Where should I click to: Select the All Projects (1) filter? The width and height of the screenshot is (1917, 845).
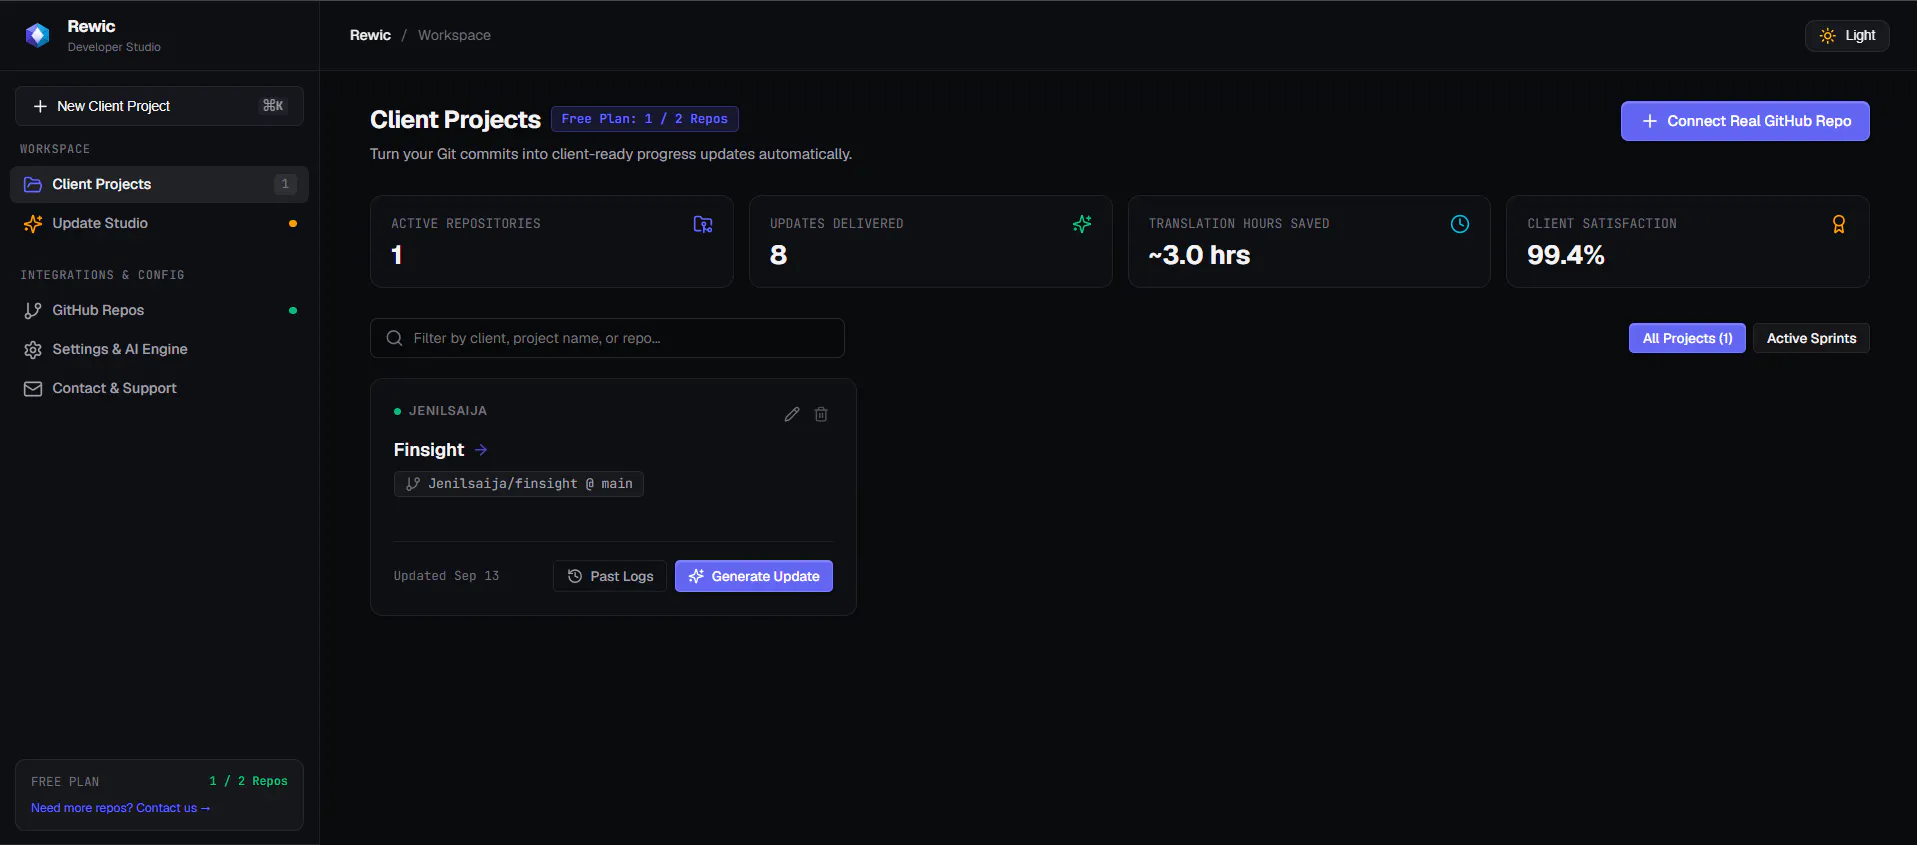[1687, 338]
